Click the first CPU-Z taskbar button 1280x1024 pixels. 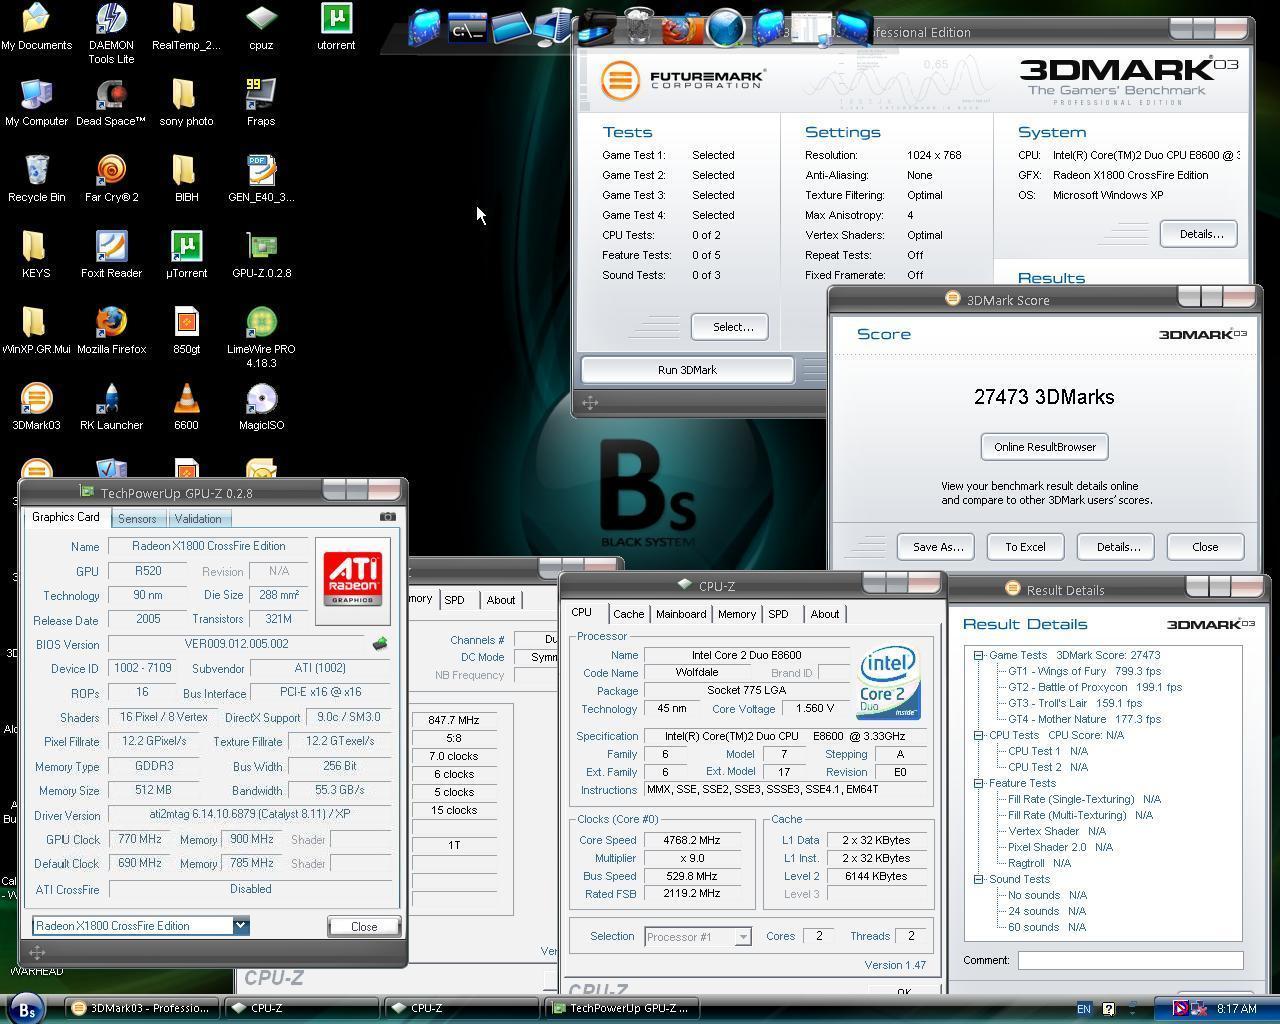click(x=300, y=1008)
